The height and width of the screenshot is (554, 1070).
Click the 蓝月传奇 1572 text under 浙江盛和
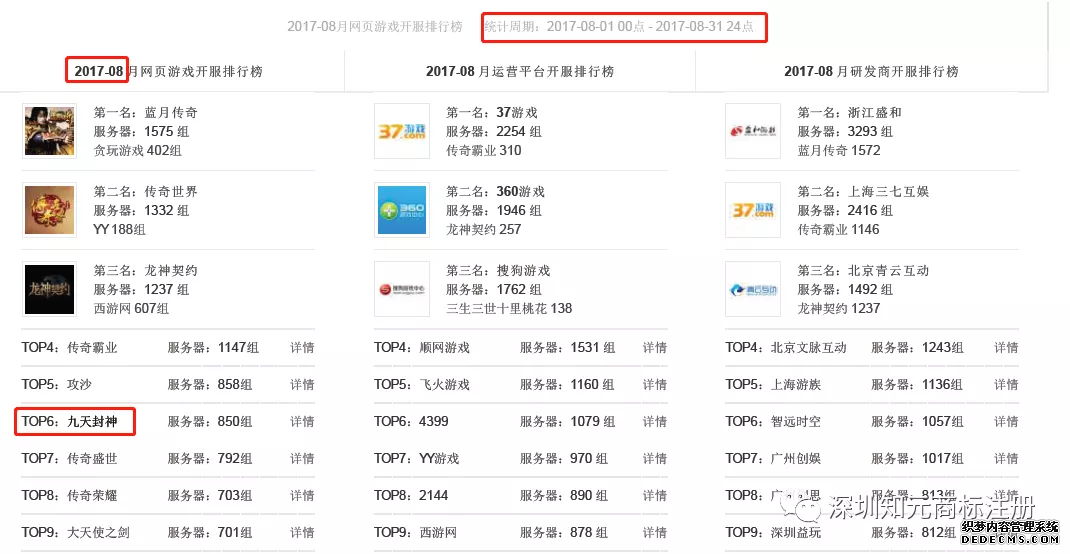[839, 151]
